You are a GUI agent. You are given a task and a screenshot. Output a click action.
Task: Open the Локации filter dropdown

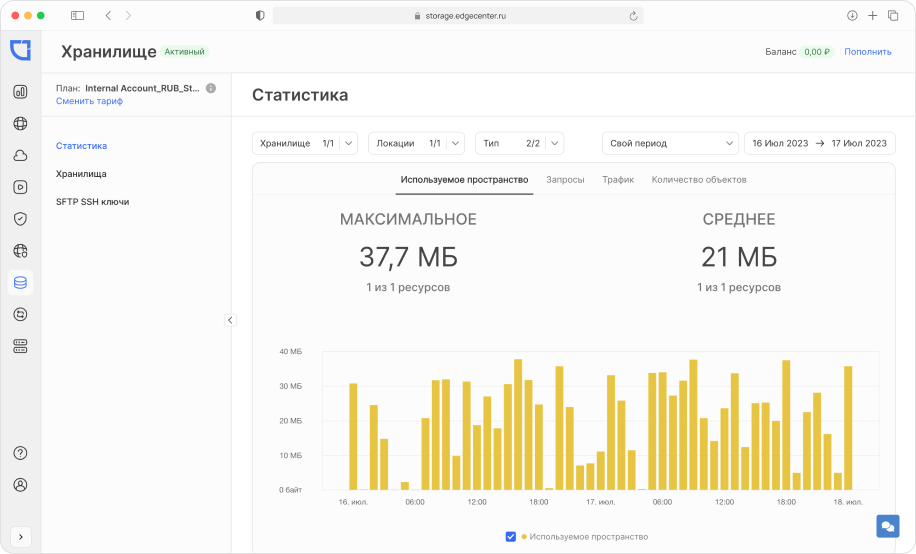(x=416, y=143)
